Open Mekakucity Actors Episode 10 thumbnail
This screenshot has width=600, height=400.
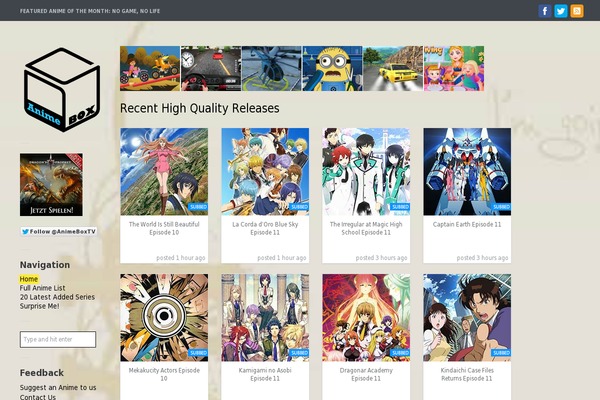(x=164, y=317)
